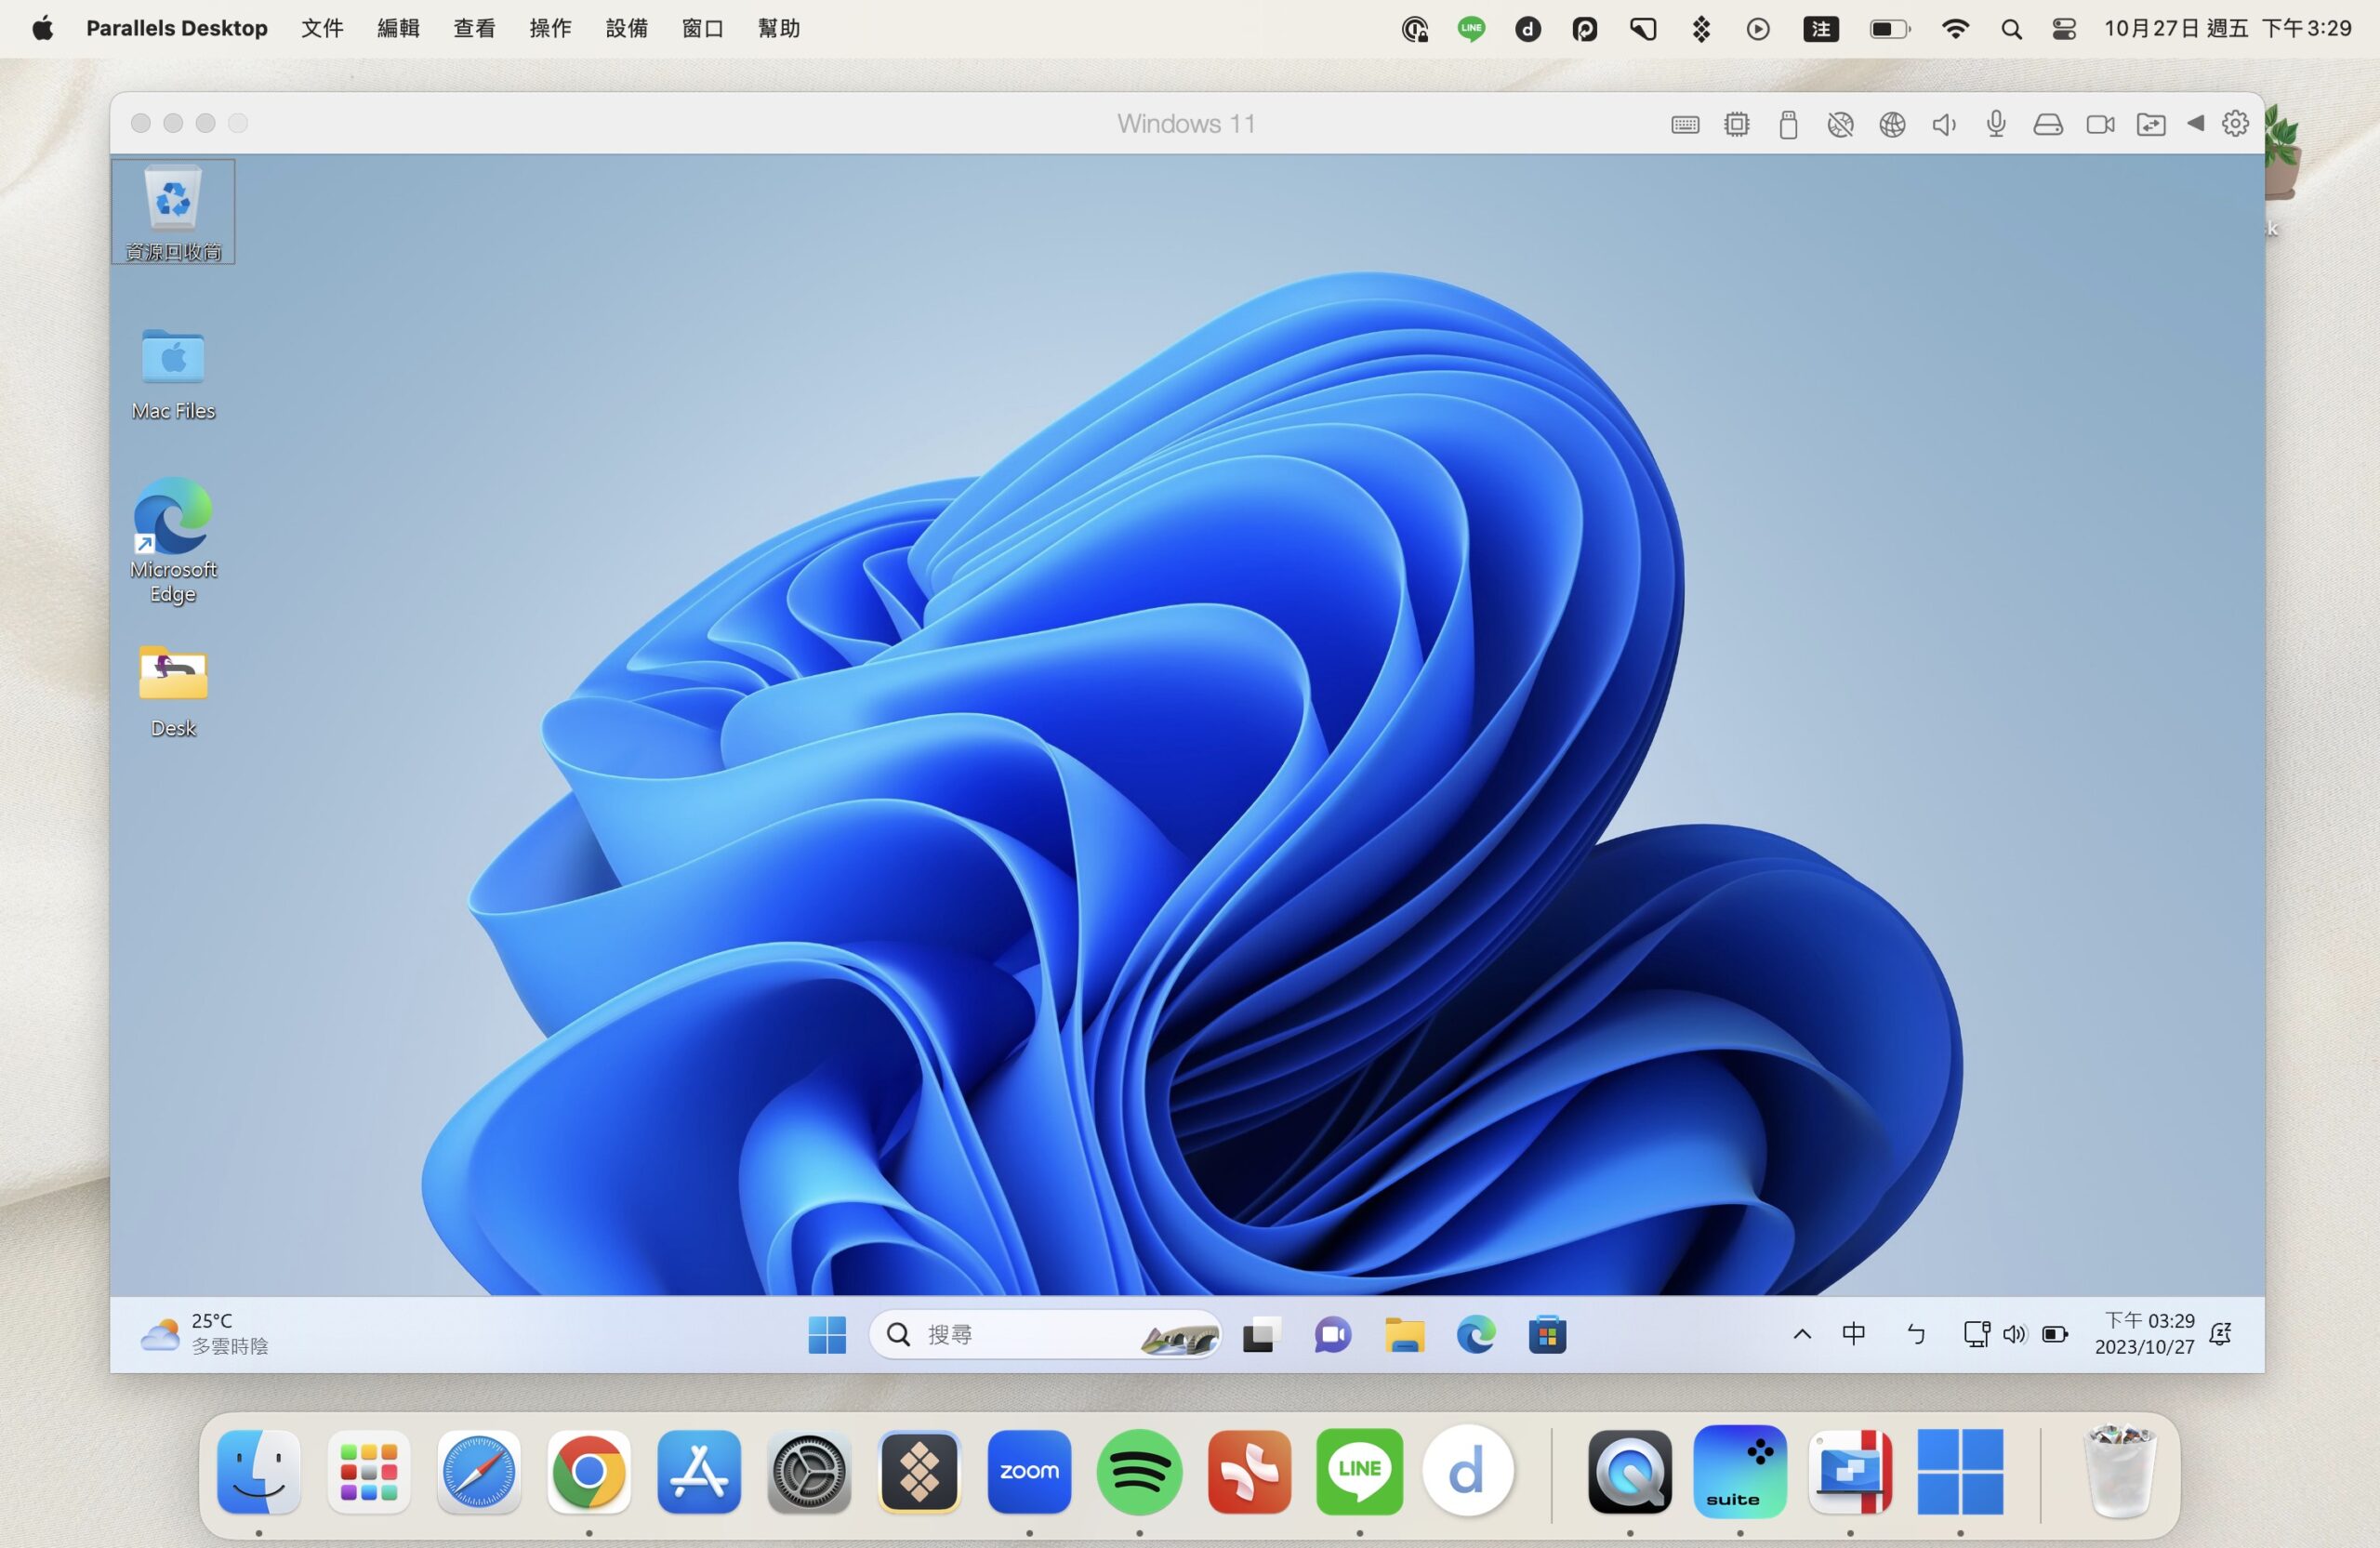Expand the hidden system tray icons chevron

(x=1802, y=1334)
